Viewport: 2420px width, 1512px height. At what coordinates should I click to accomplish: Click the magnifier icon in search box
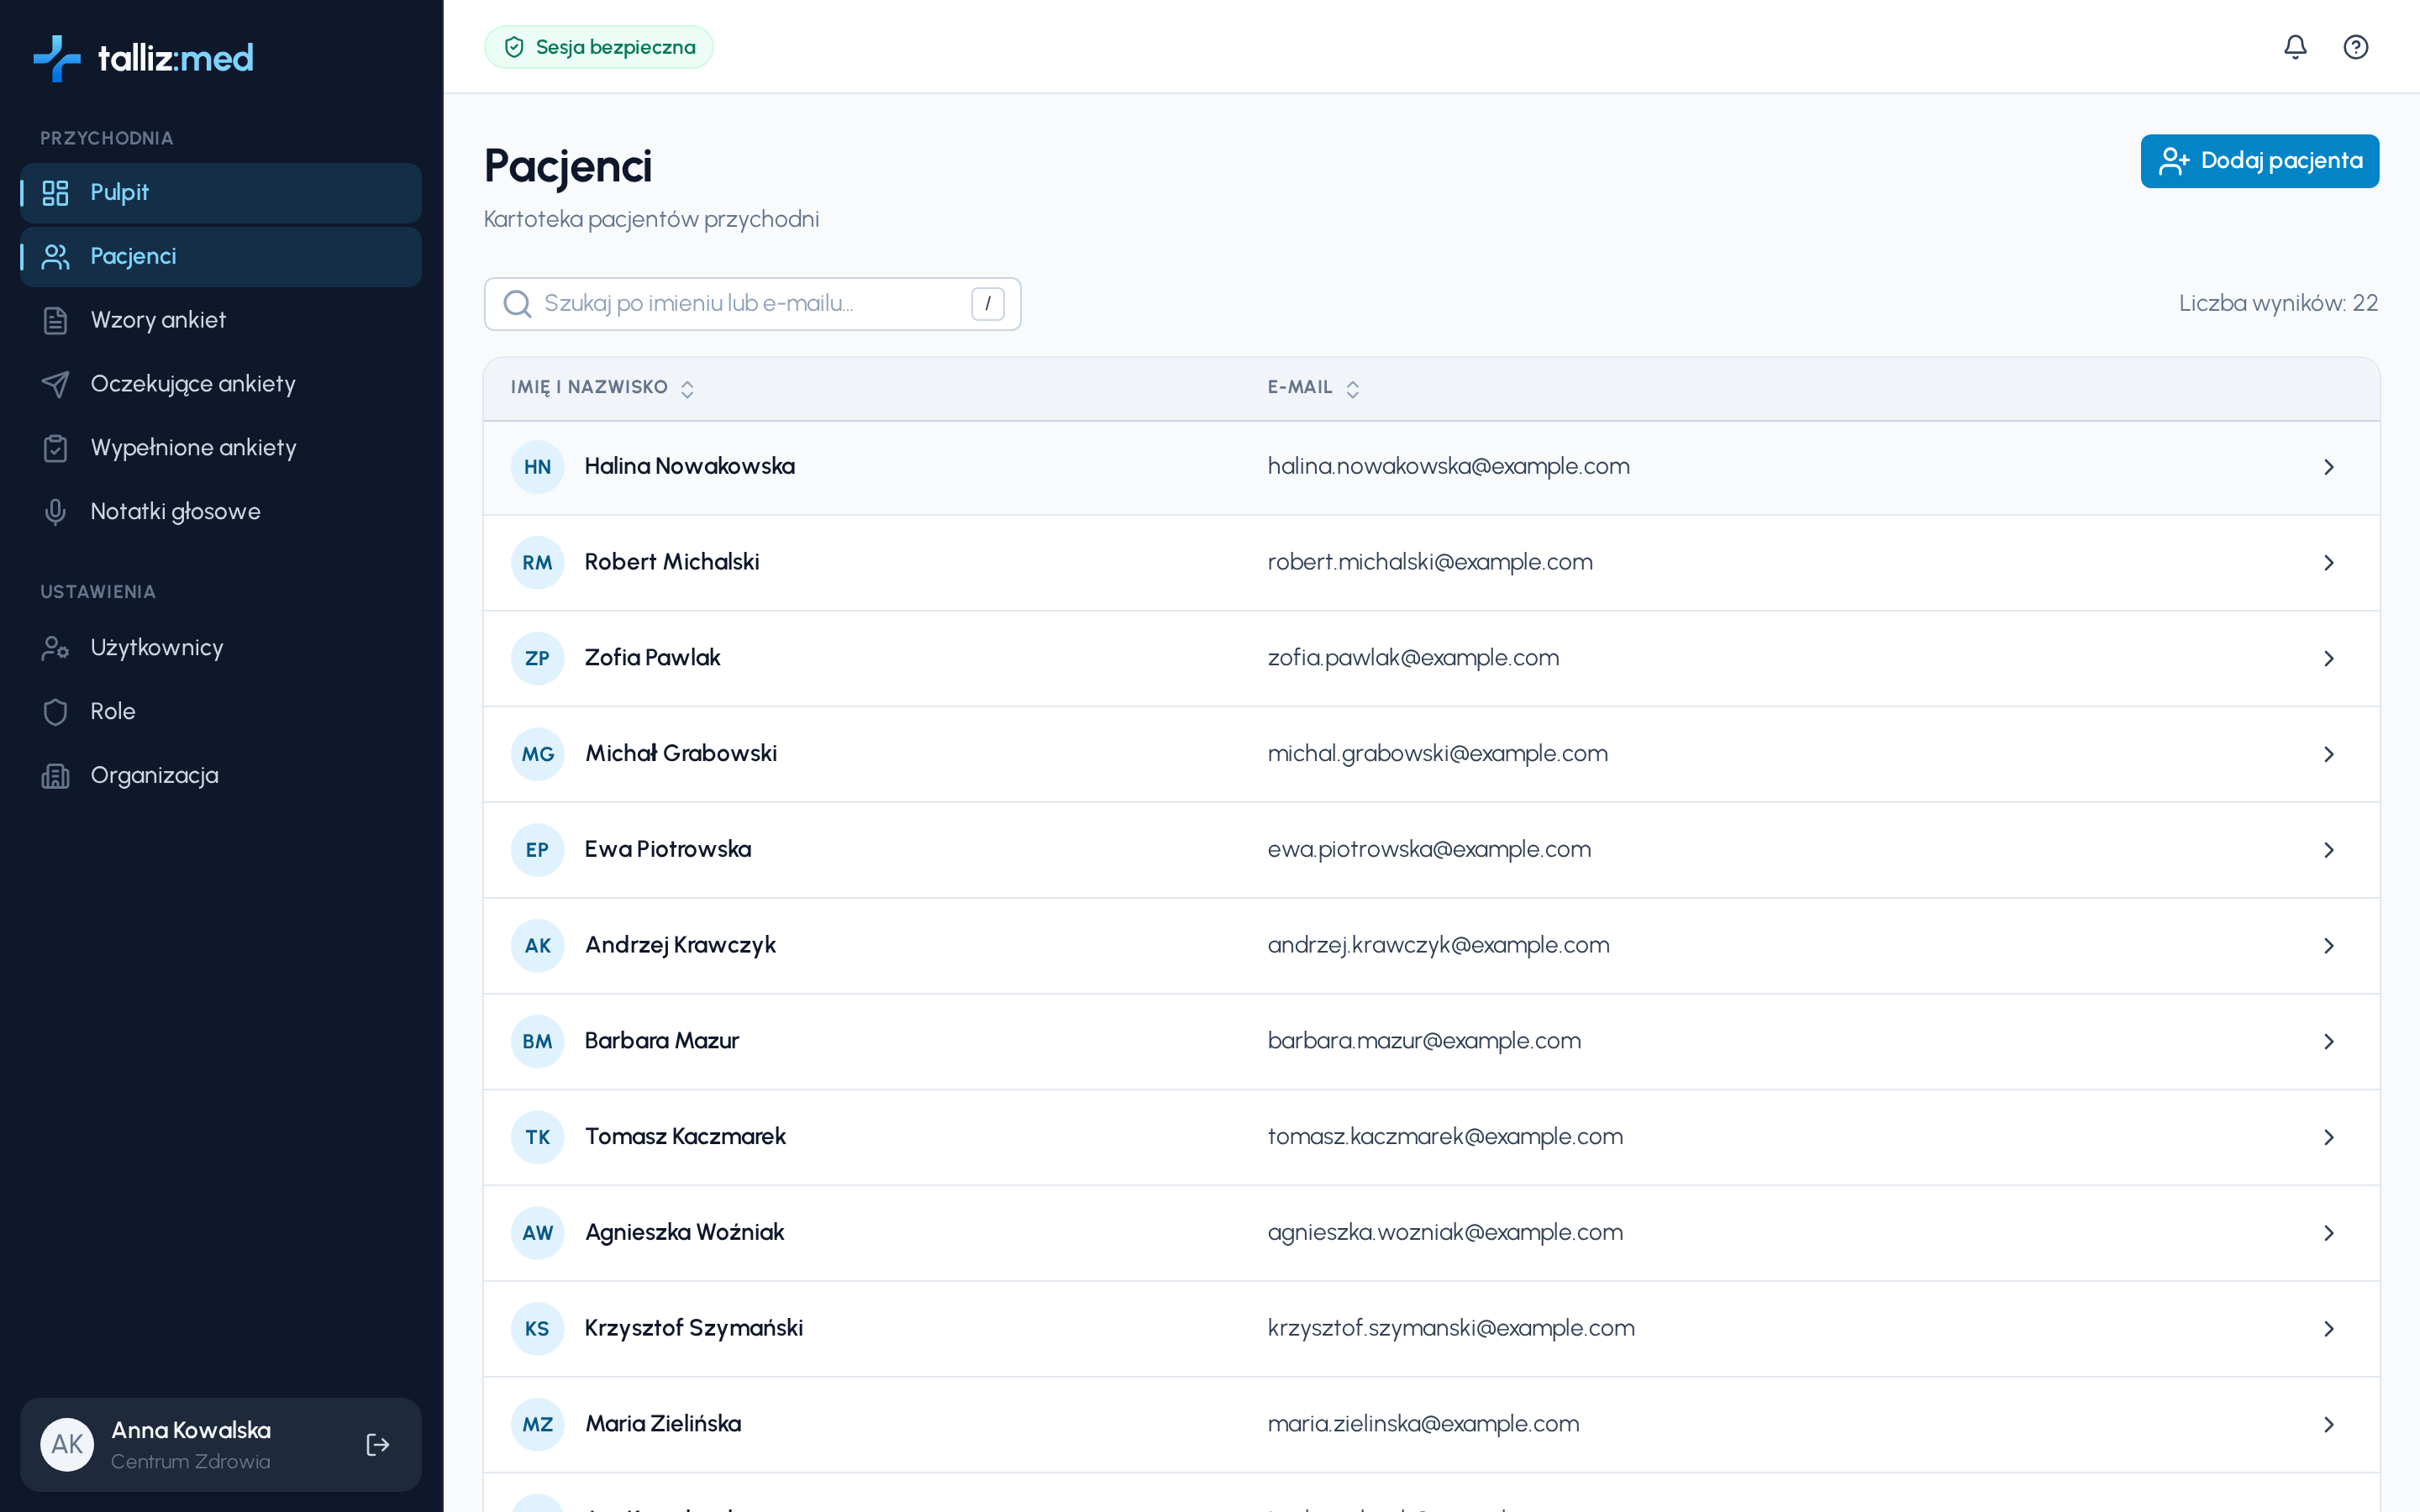click(517, 304)
